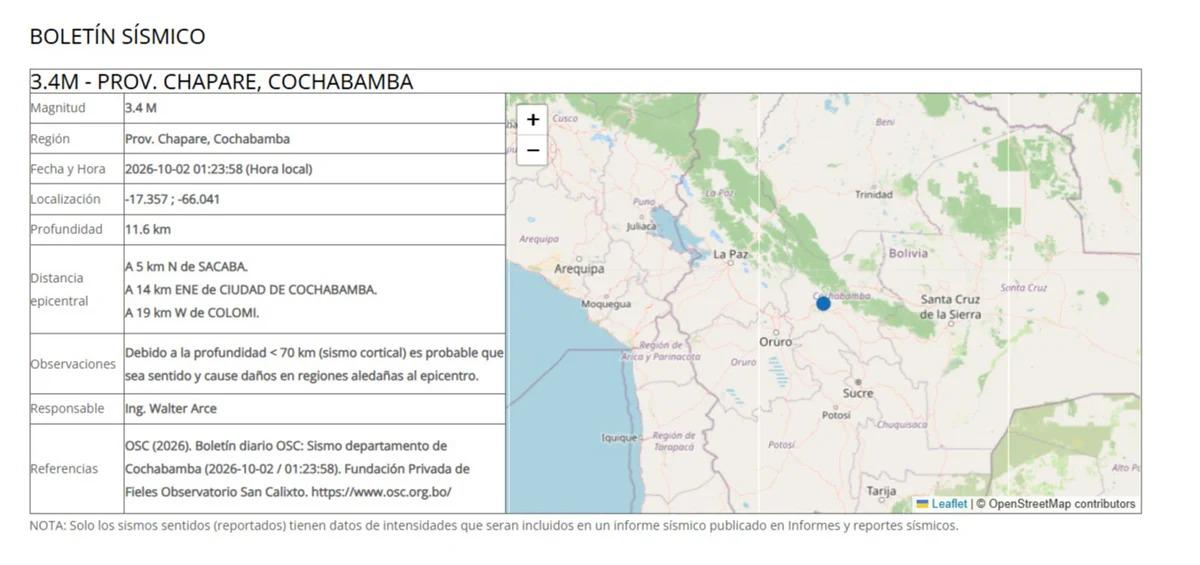The width and height of the screenshot is (1200, 565).
Task: Click the blue epicenter marker on map
Action: (x=823, y=303)
